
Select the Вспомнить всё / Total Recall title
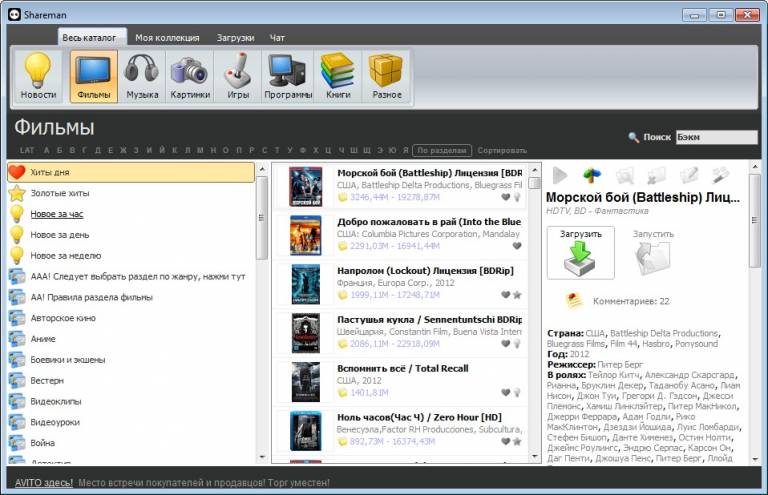click(x=403, y=368)
